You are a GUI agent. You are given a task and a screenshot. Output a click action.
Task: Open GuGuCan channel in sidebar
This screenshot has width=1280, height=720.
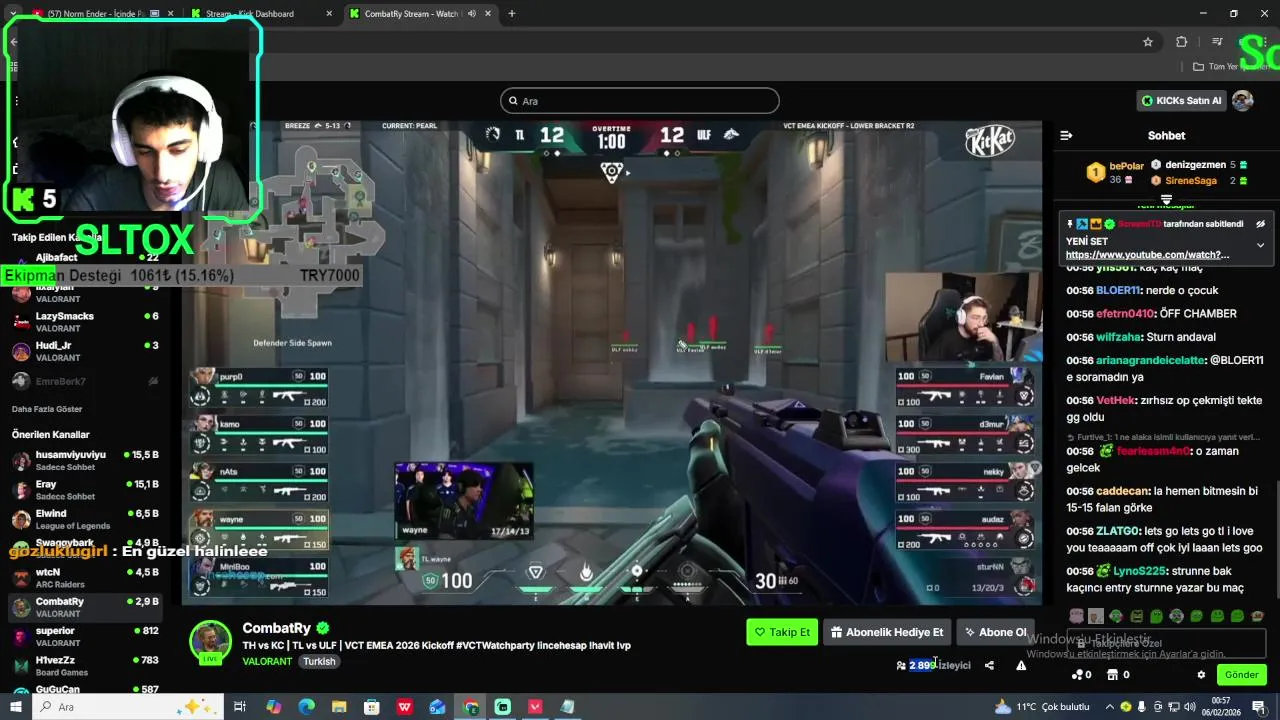pos(84,690)
